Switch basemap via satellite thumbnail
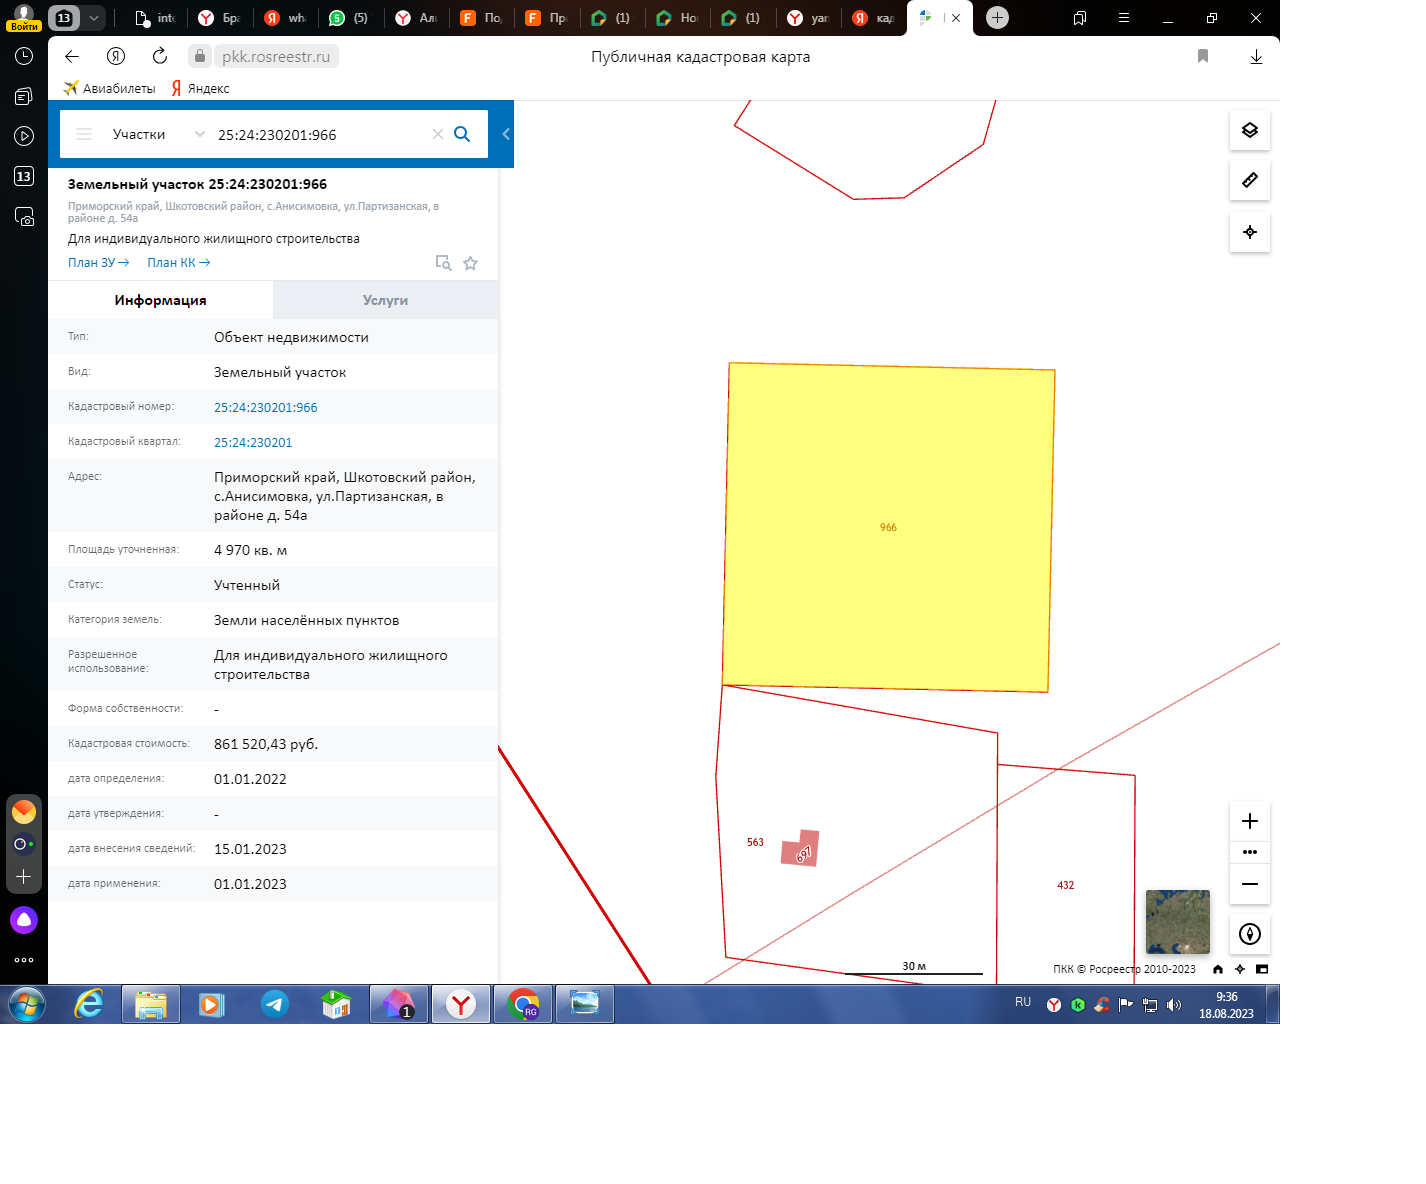This screenshot has height=1184, width=1426. [1177, 921]
